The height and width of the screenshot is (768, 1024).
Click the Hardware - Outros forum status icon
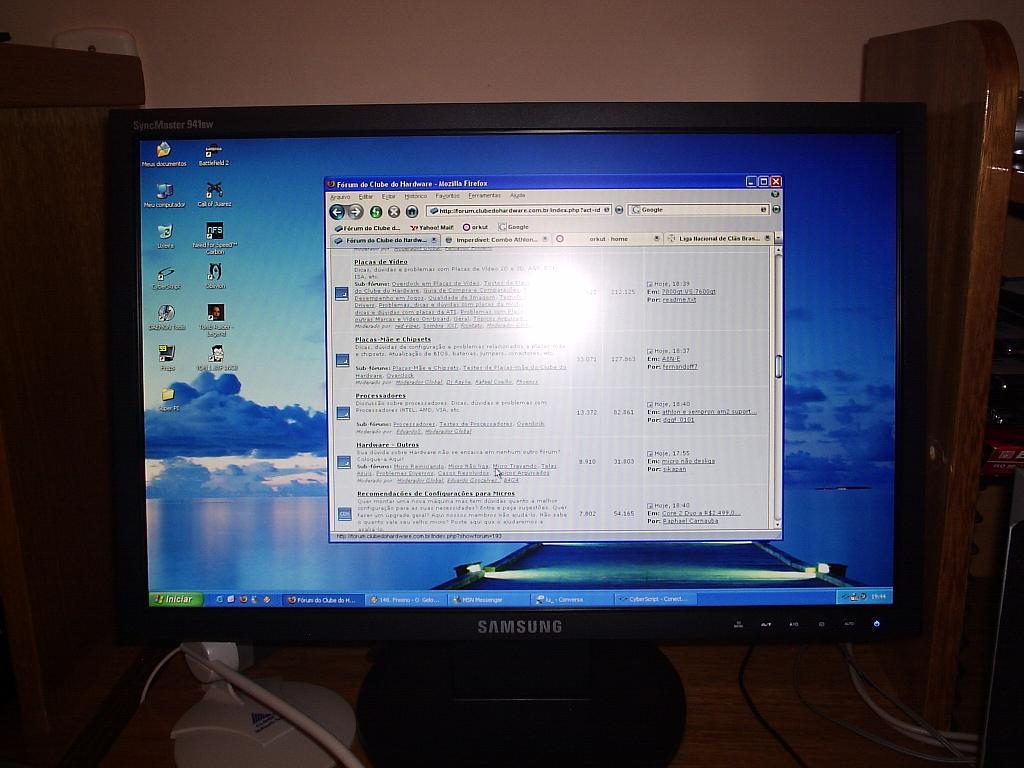coord(344,462)
